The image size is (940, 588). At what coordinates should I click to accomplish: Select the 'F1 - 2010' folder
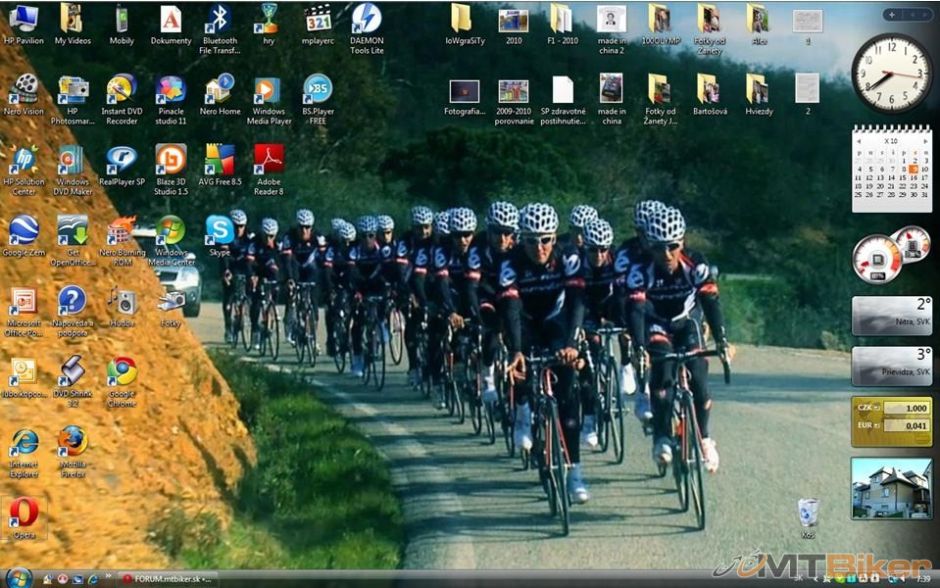point(561,20)
